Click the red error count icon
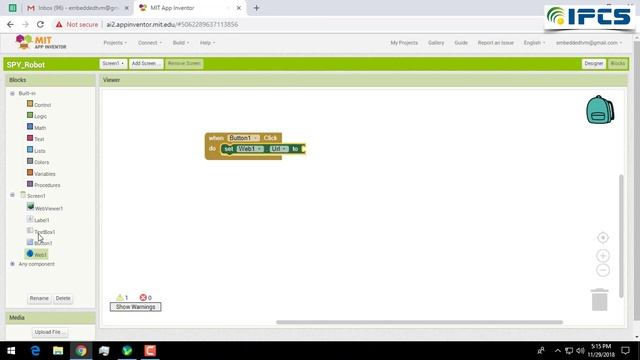Image resolution: width=640 pixels, height=360 pixels. click(x=143, y=297)
